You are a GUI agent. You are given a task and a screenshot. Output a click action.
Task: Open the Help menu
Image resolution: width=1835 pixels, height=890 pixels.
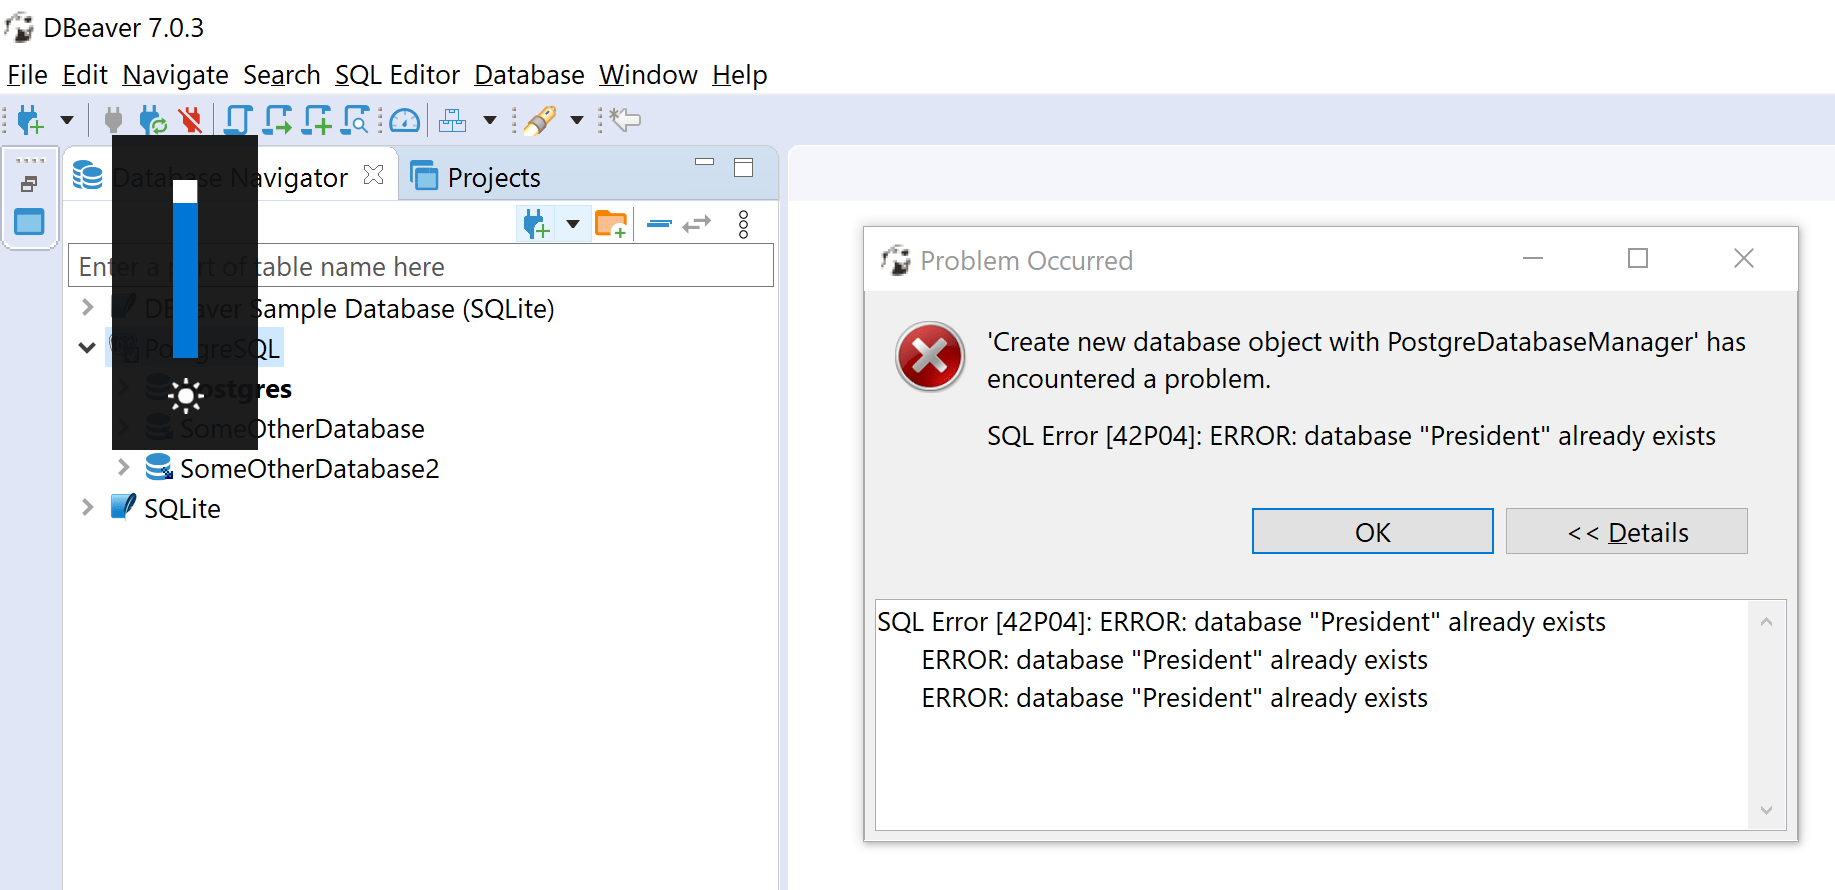point(740,75)
